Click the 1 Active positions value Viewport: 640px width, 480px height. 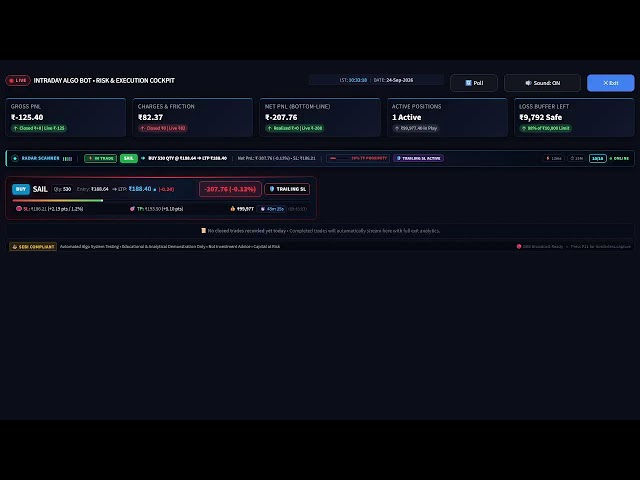pos(407,117)
